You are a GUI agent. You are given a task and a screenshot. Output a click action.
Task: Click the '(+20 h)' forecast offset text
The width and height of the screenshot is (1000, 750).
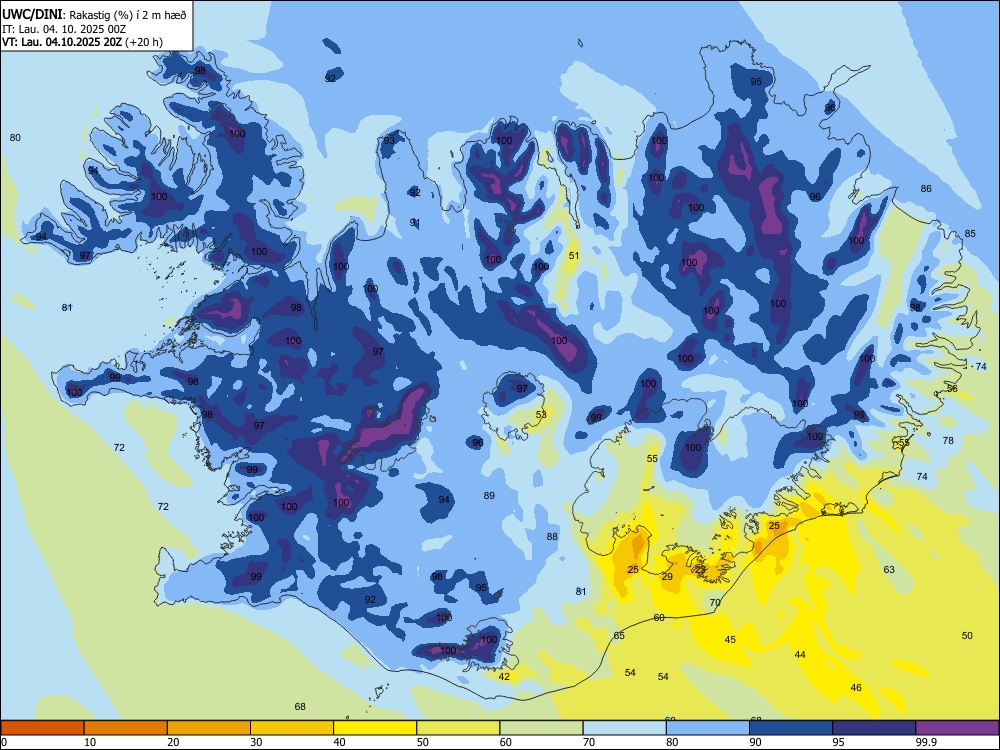144,43
